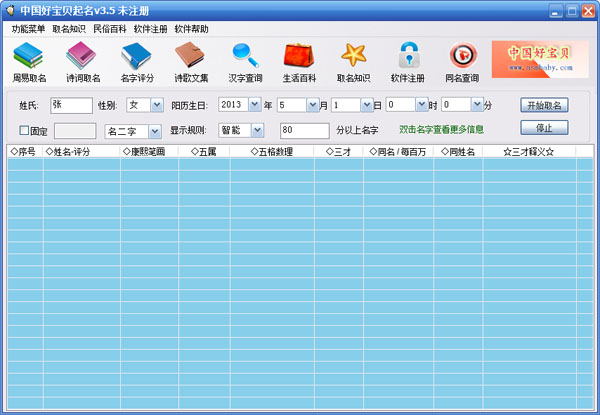
Task: Click the app icon in title bar
Action: click(x=10, y=10)
